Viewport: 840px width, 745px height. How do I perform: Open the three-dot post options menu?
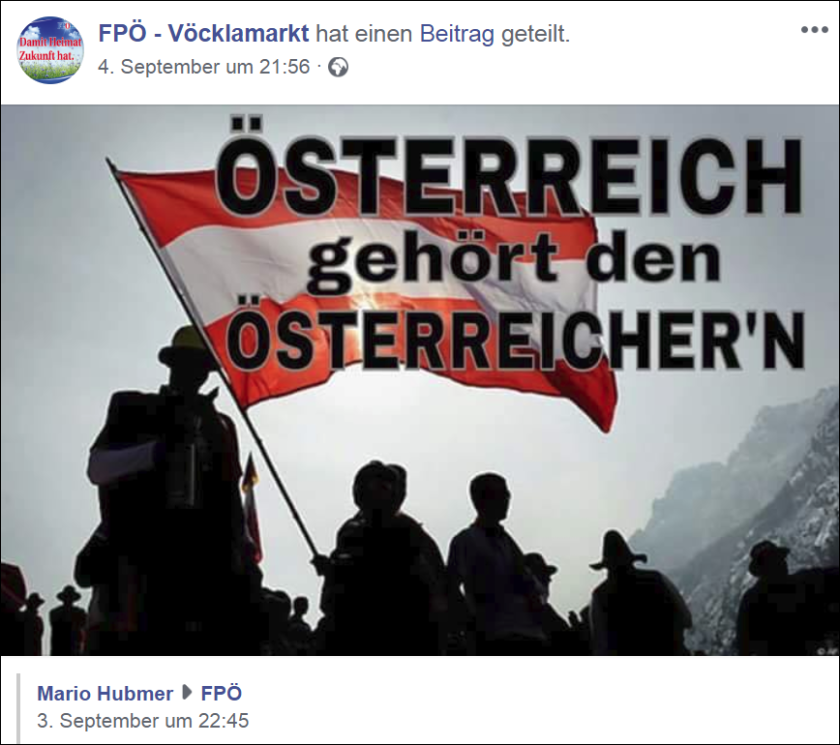tap(814, 29)
